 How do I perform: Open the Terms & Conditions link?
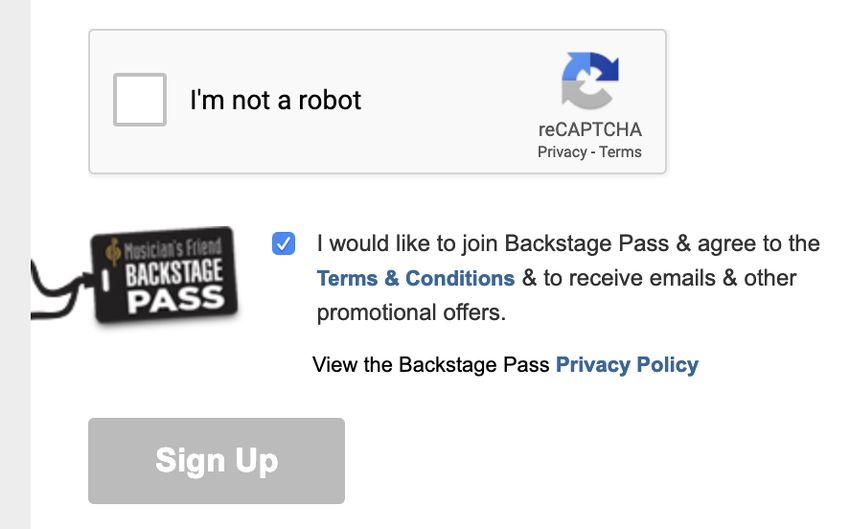pos(415,278)
